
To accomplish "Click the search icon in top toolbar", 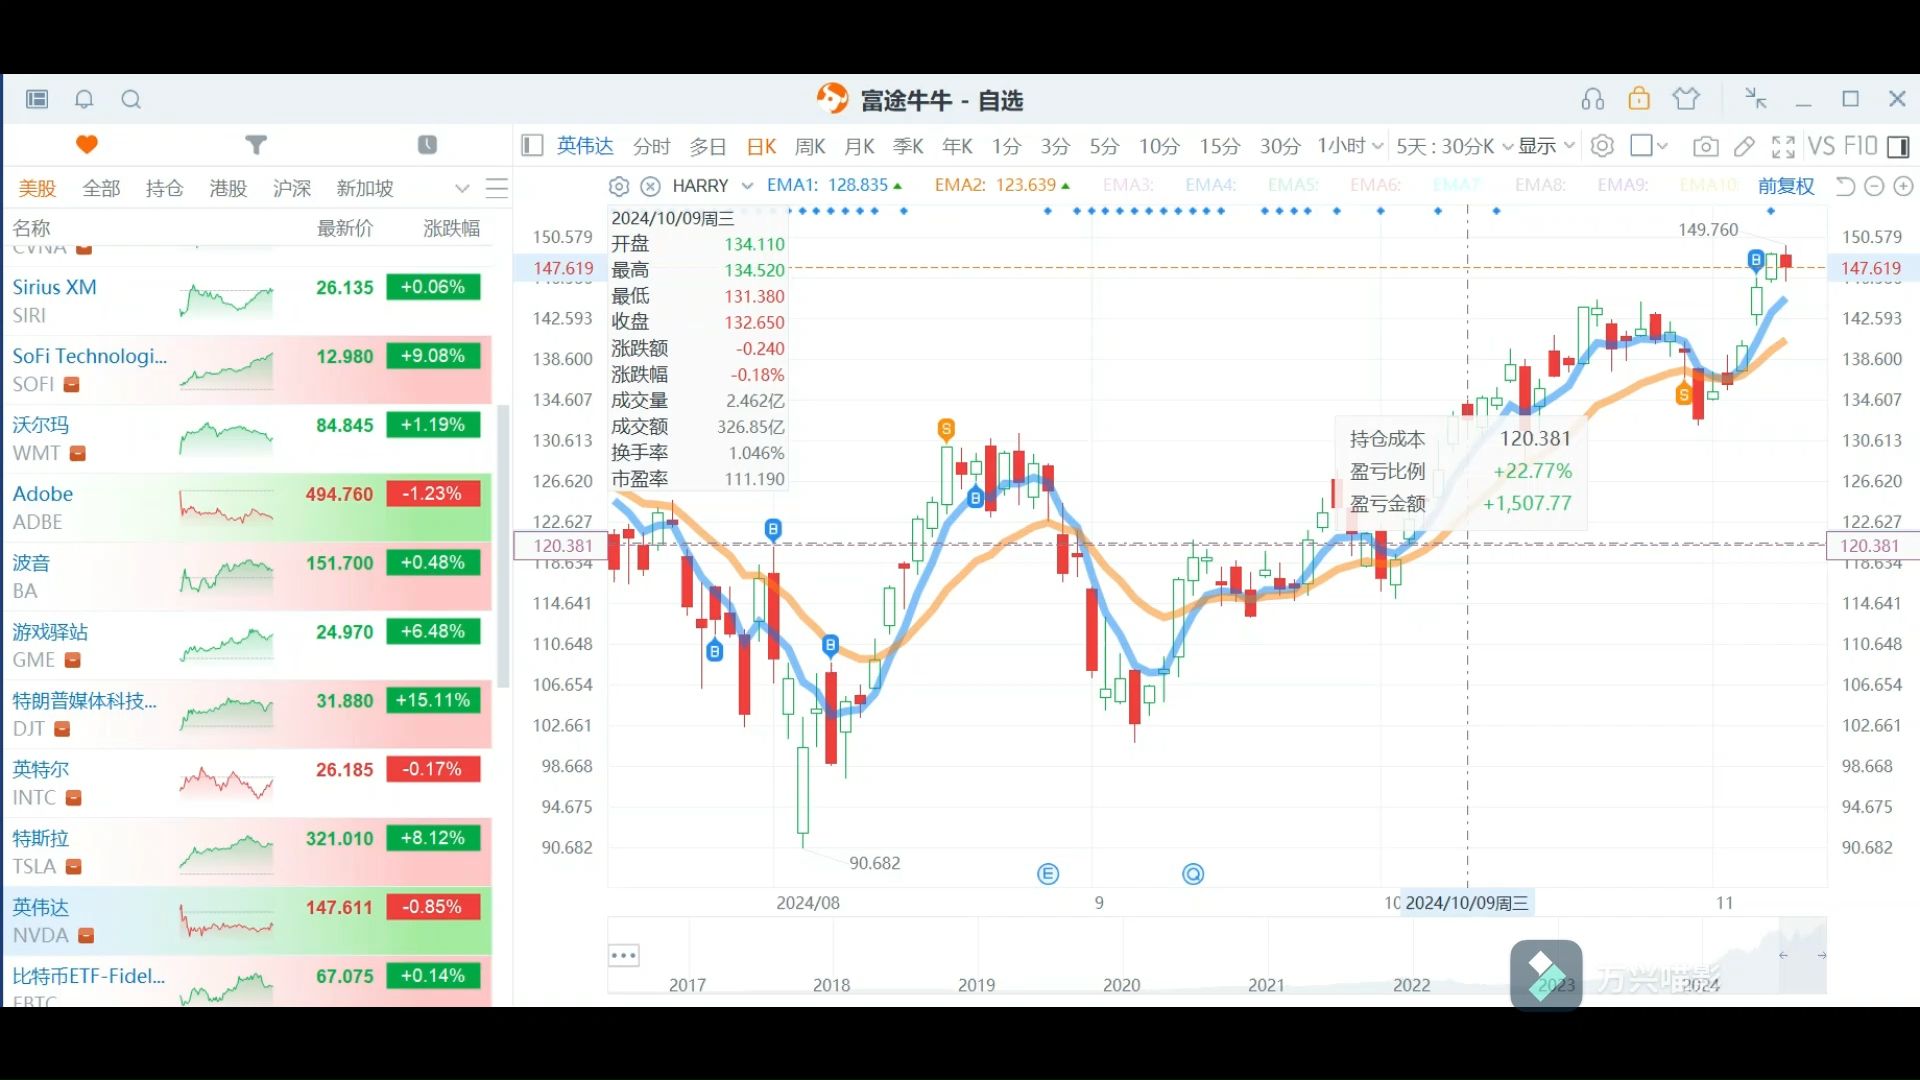I will coord(129,99).
